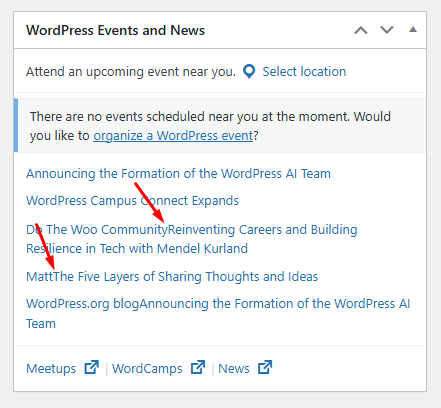Open the WordPress.org blog AI Team announcement
The width and height of the screenshot is (441, 408).
pos(218,313)
